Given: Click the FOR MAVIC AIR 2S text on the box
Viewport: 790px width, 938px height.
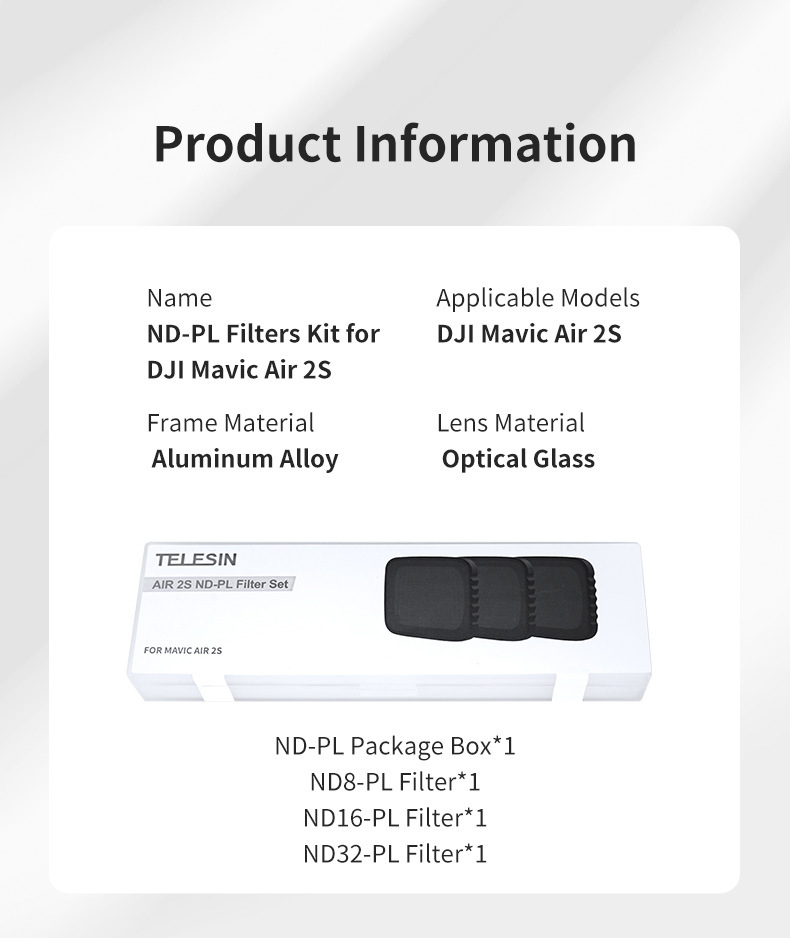Looking at the screenshot, I should (x=182, y=650).
